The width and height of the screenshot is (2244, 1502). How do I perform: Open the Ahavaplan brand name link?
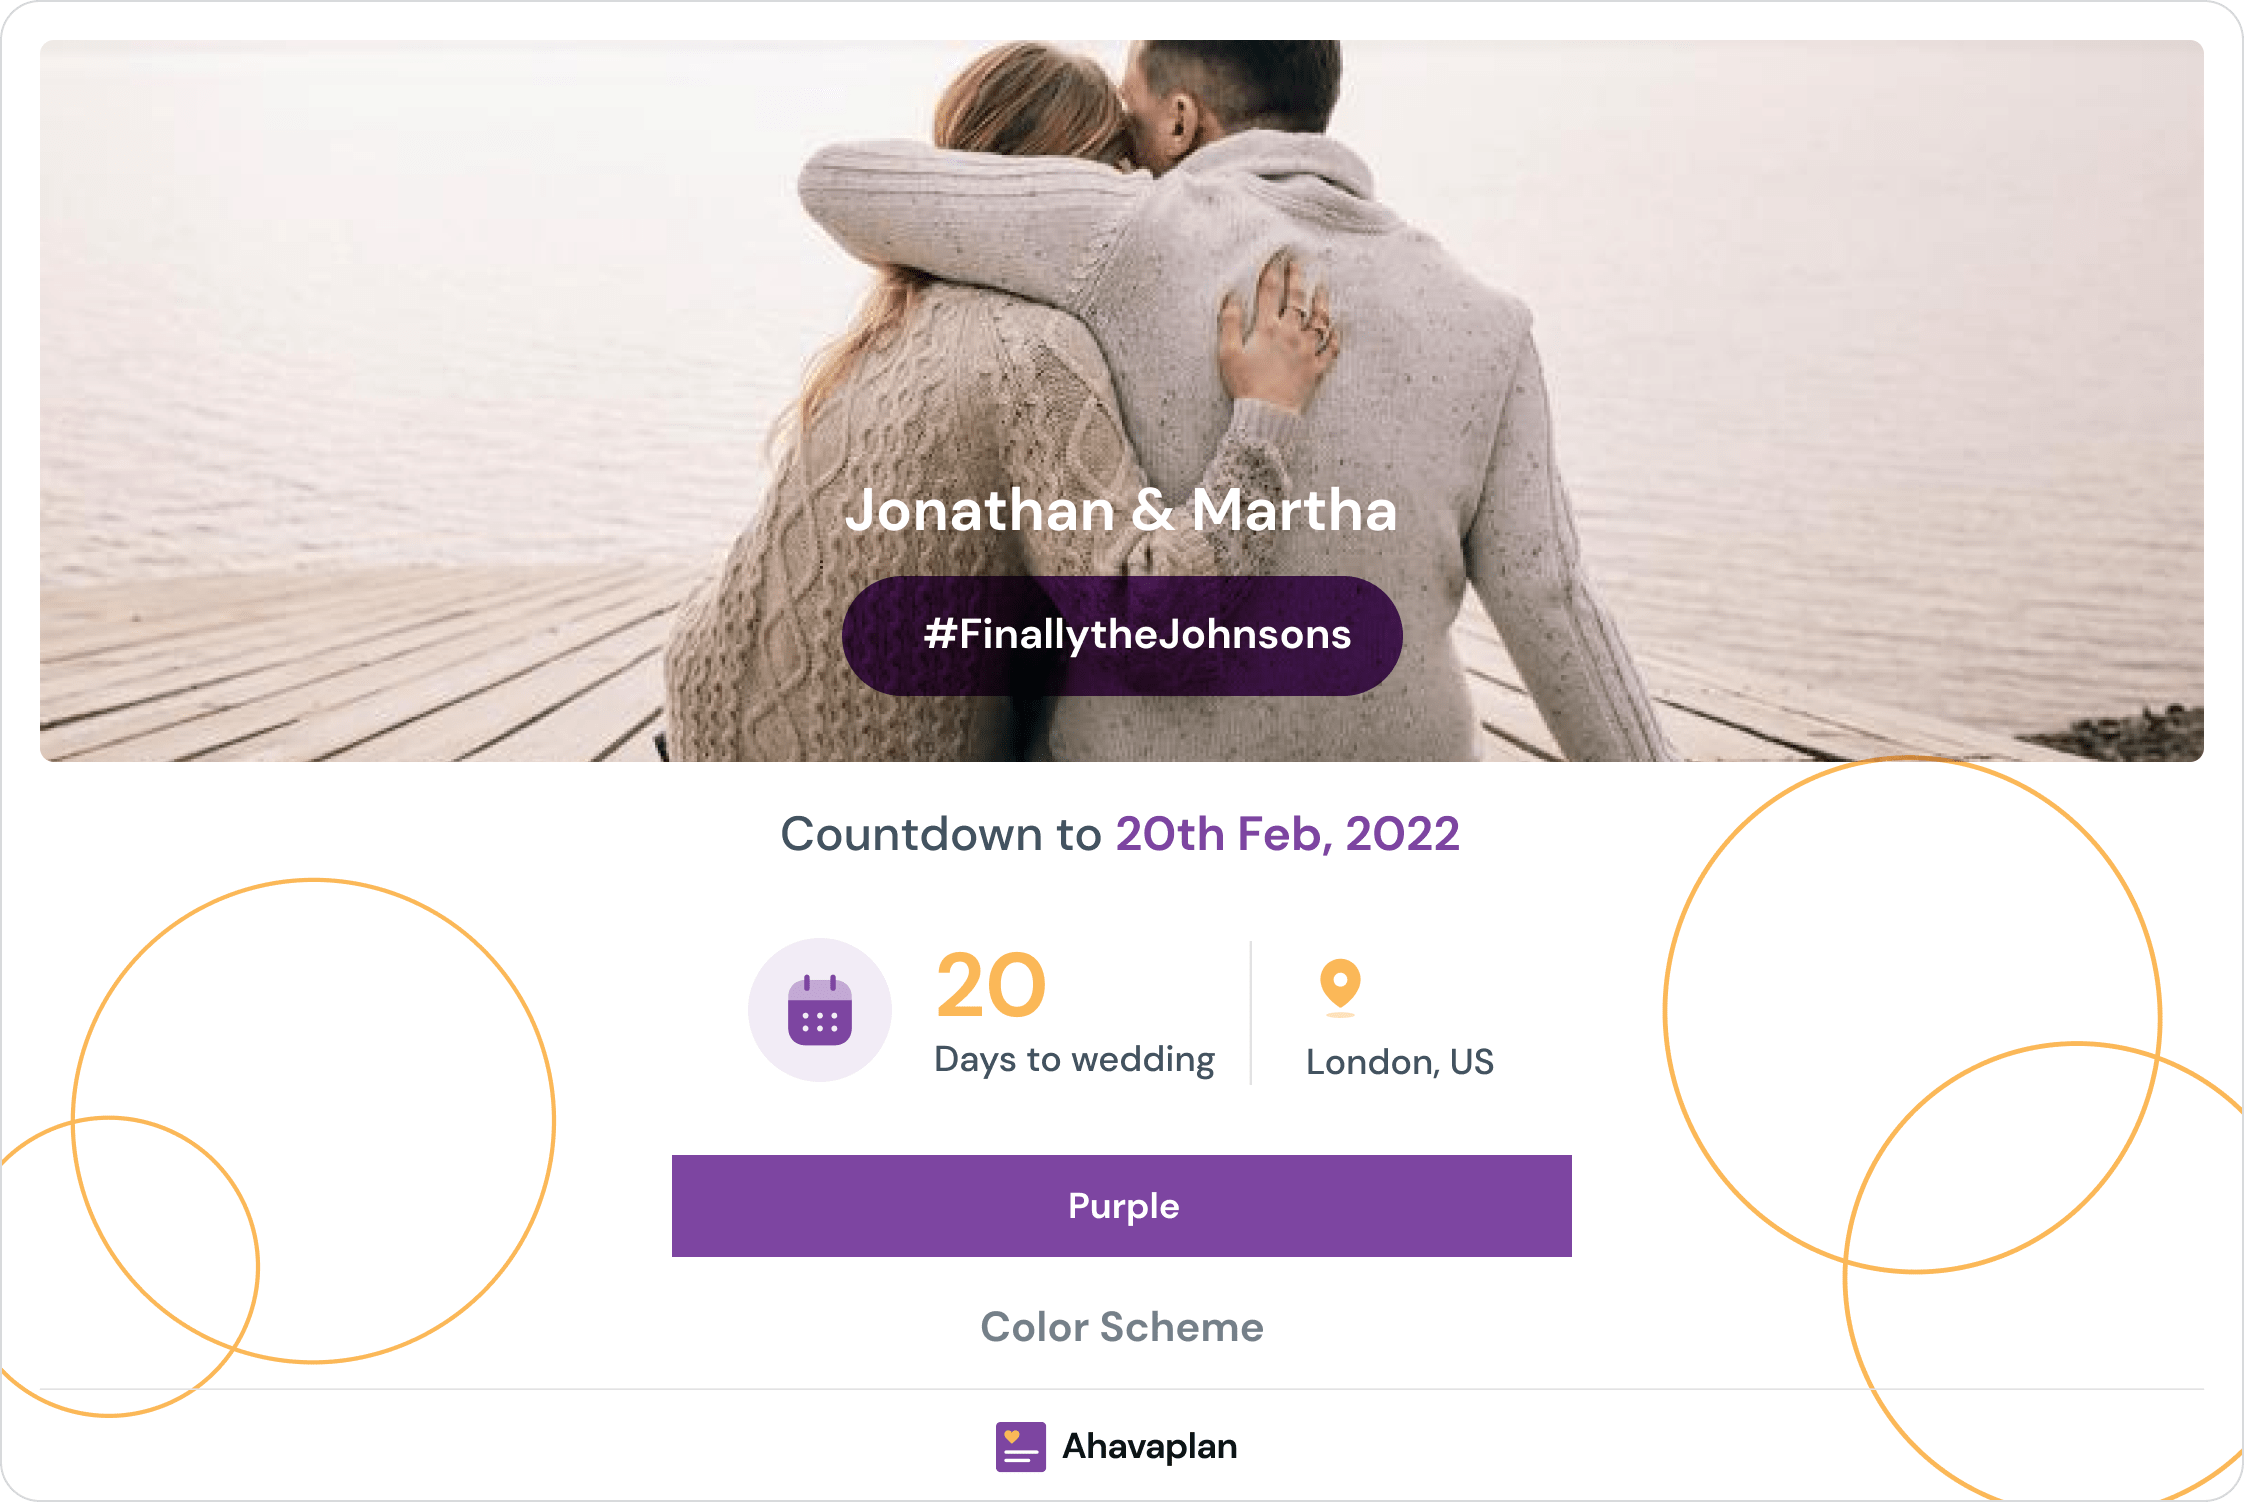tap(1150, 1446)
